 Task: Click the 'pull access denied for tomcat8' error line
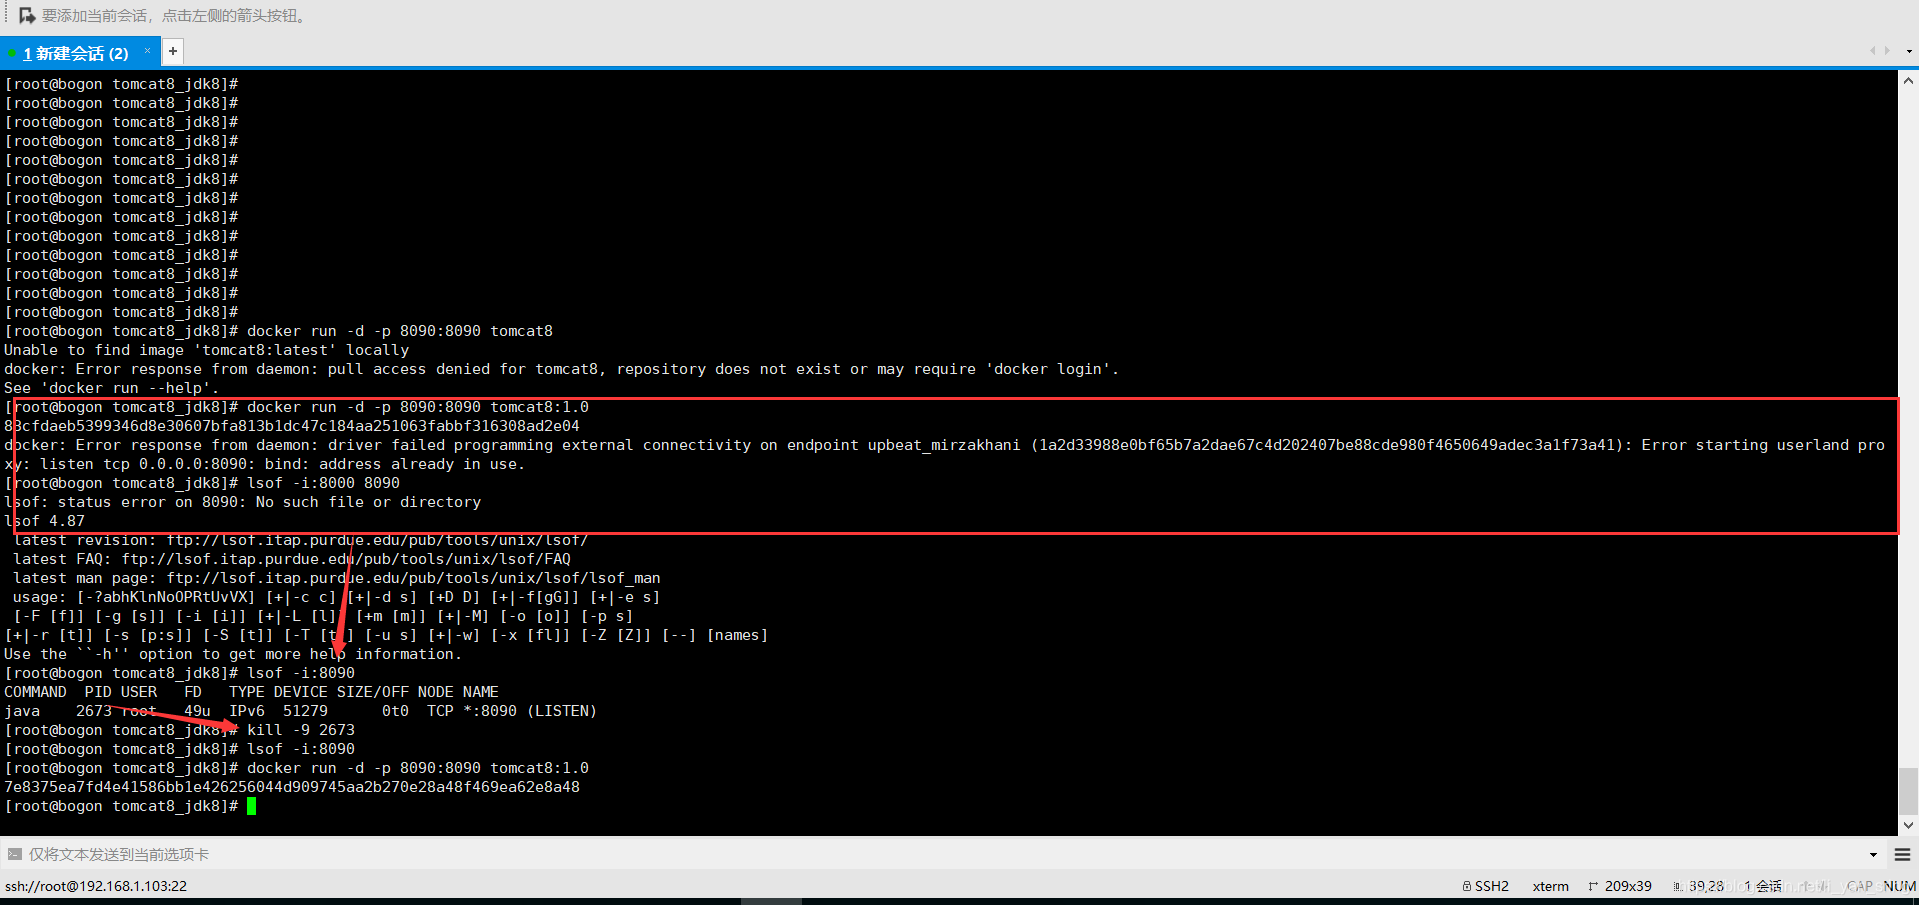coord(562,369)
